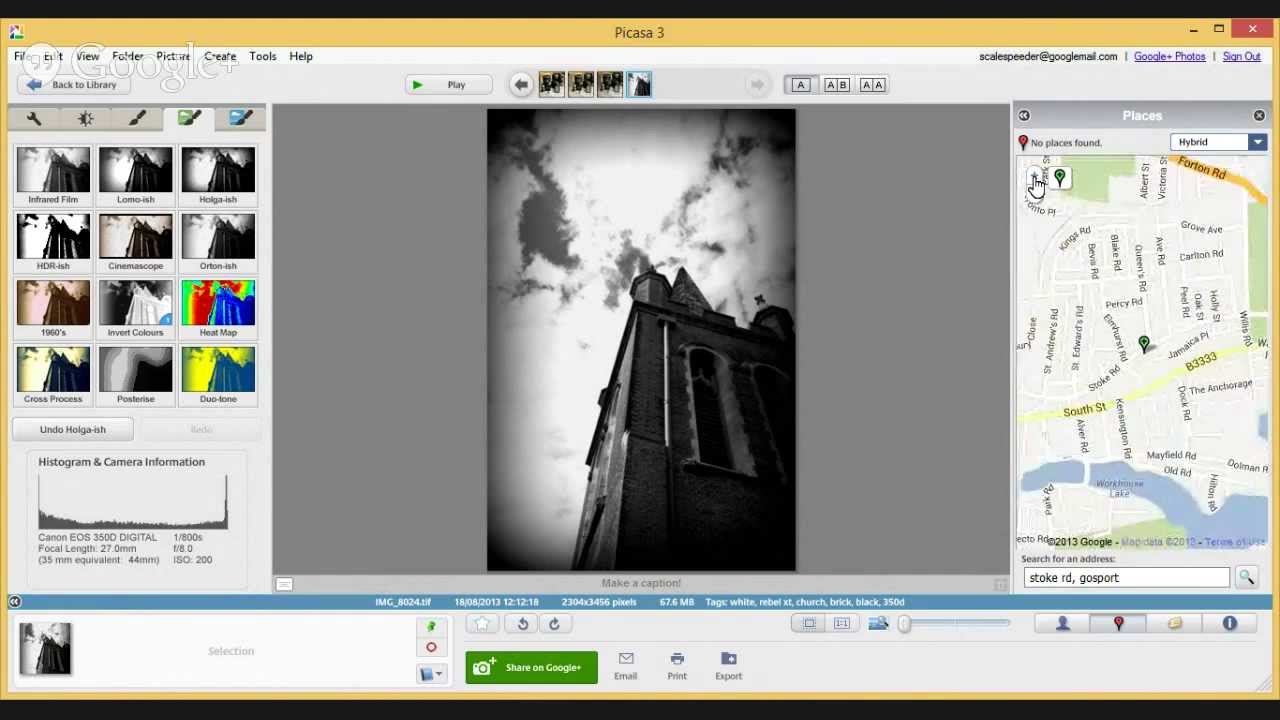
Task: Click the Sign Out link
Action: [x=1241, y=56]
